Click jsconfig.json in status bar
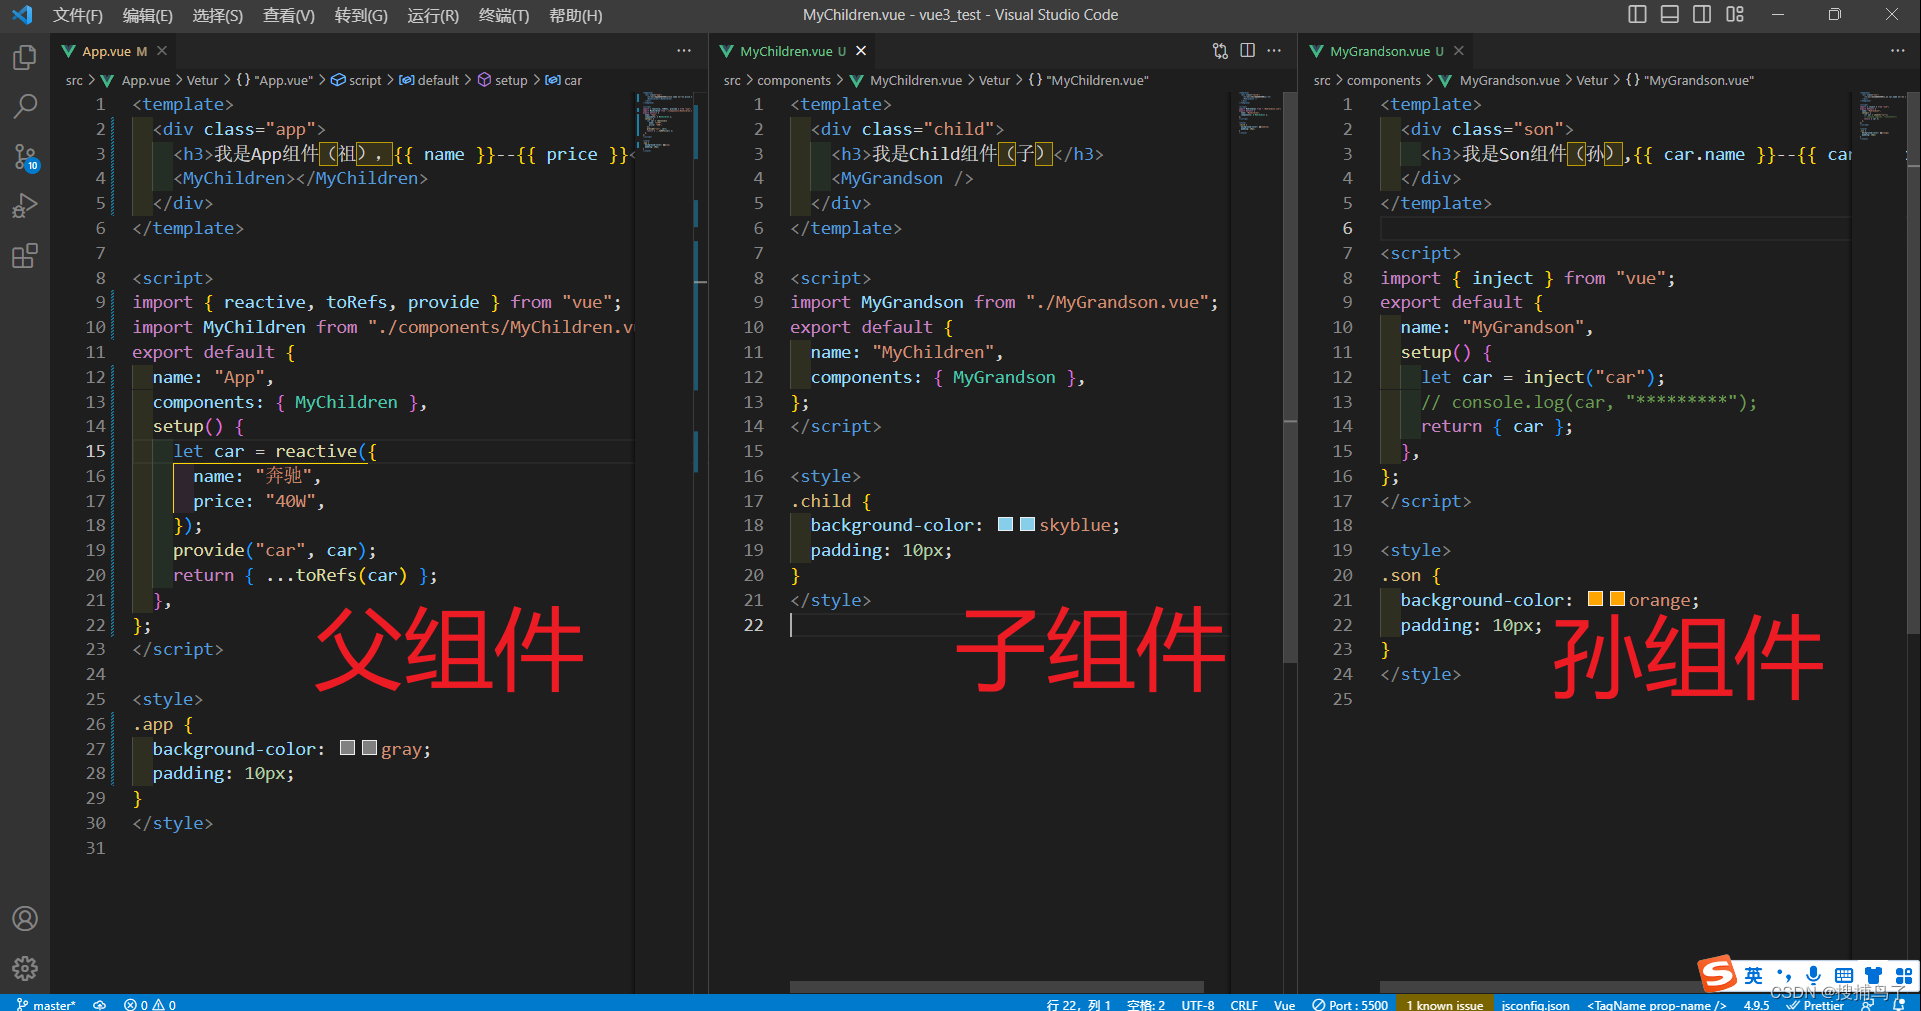The image size is (1921, 1011). (x=1536, y=1004)
